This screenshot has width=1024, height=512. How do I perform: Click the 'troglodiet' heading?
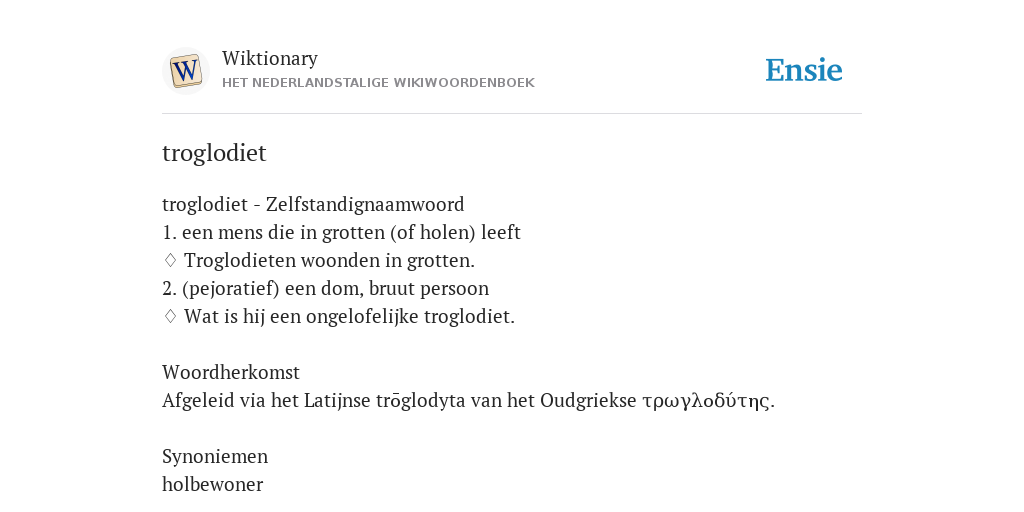[214, 153]
